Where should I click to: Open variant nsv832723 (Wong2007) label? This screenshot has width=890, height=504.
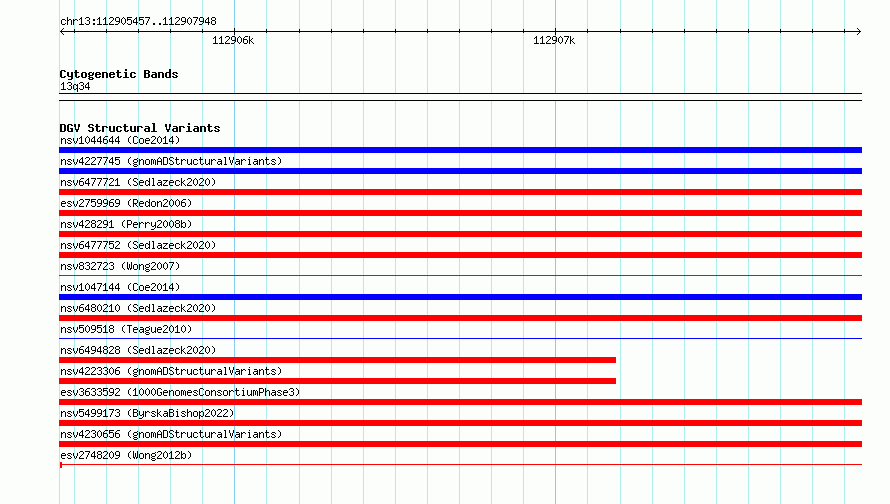tap(120, 266)
